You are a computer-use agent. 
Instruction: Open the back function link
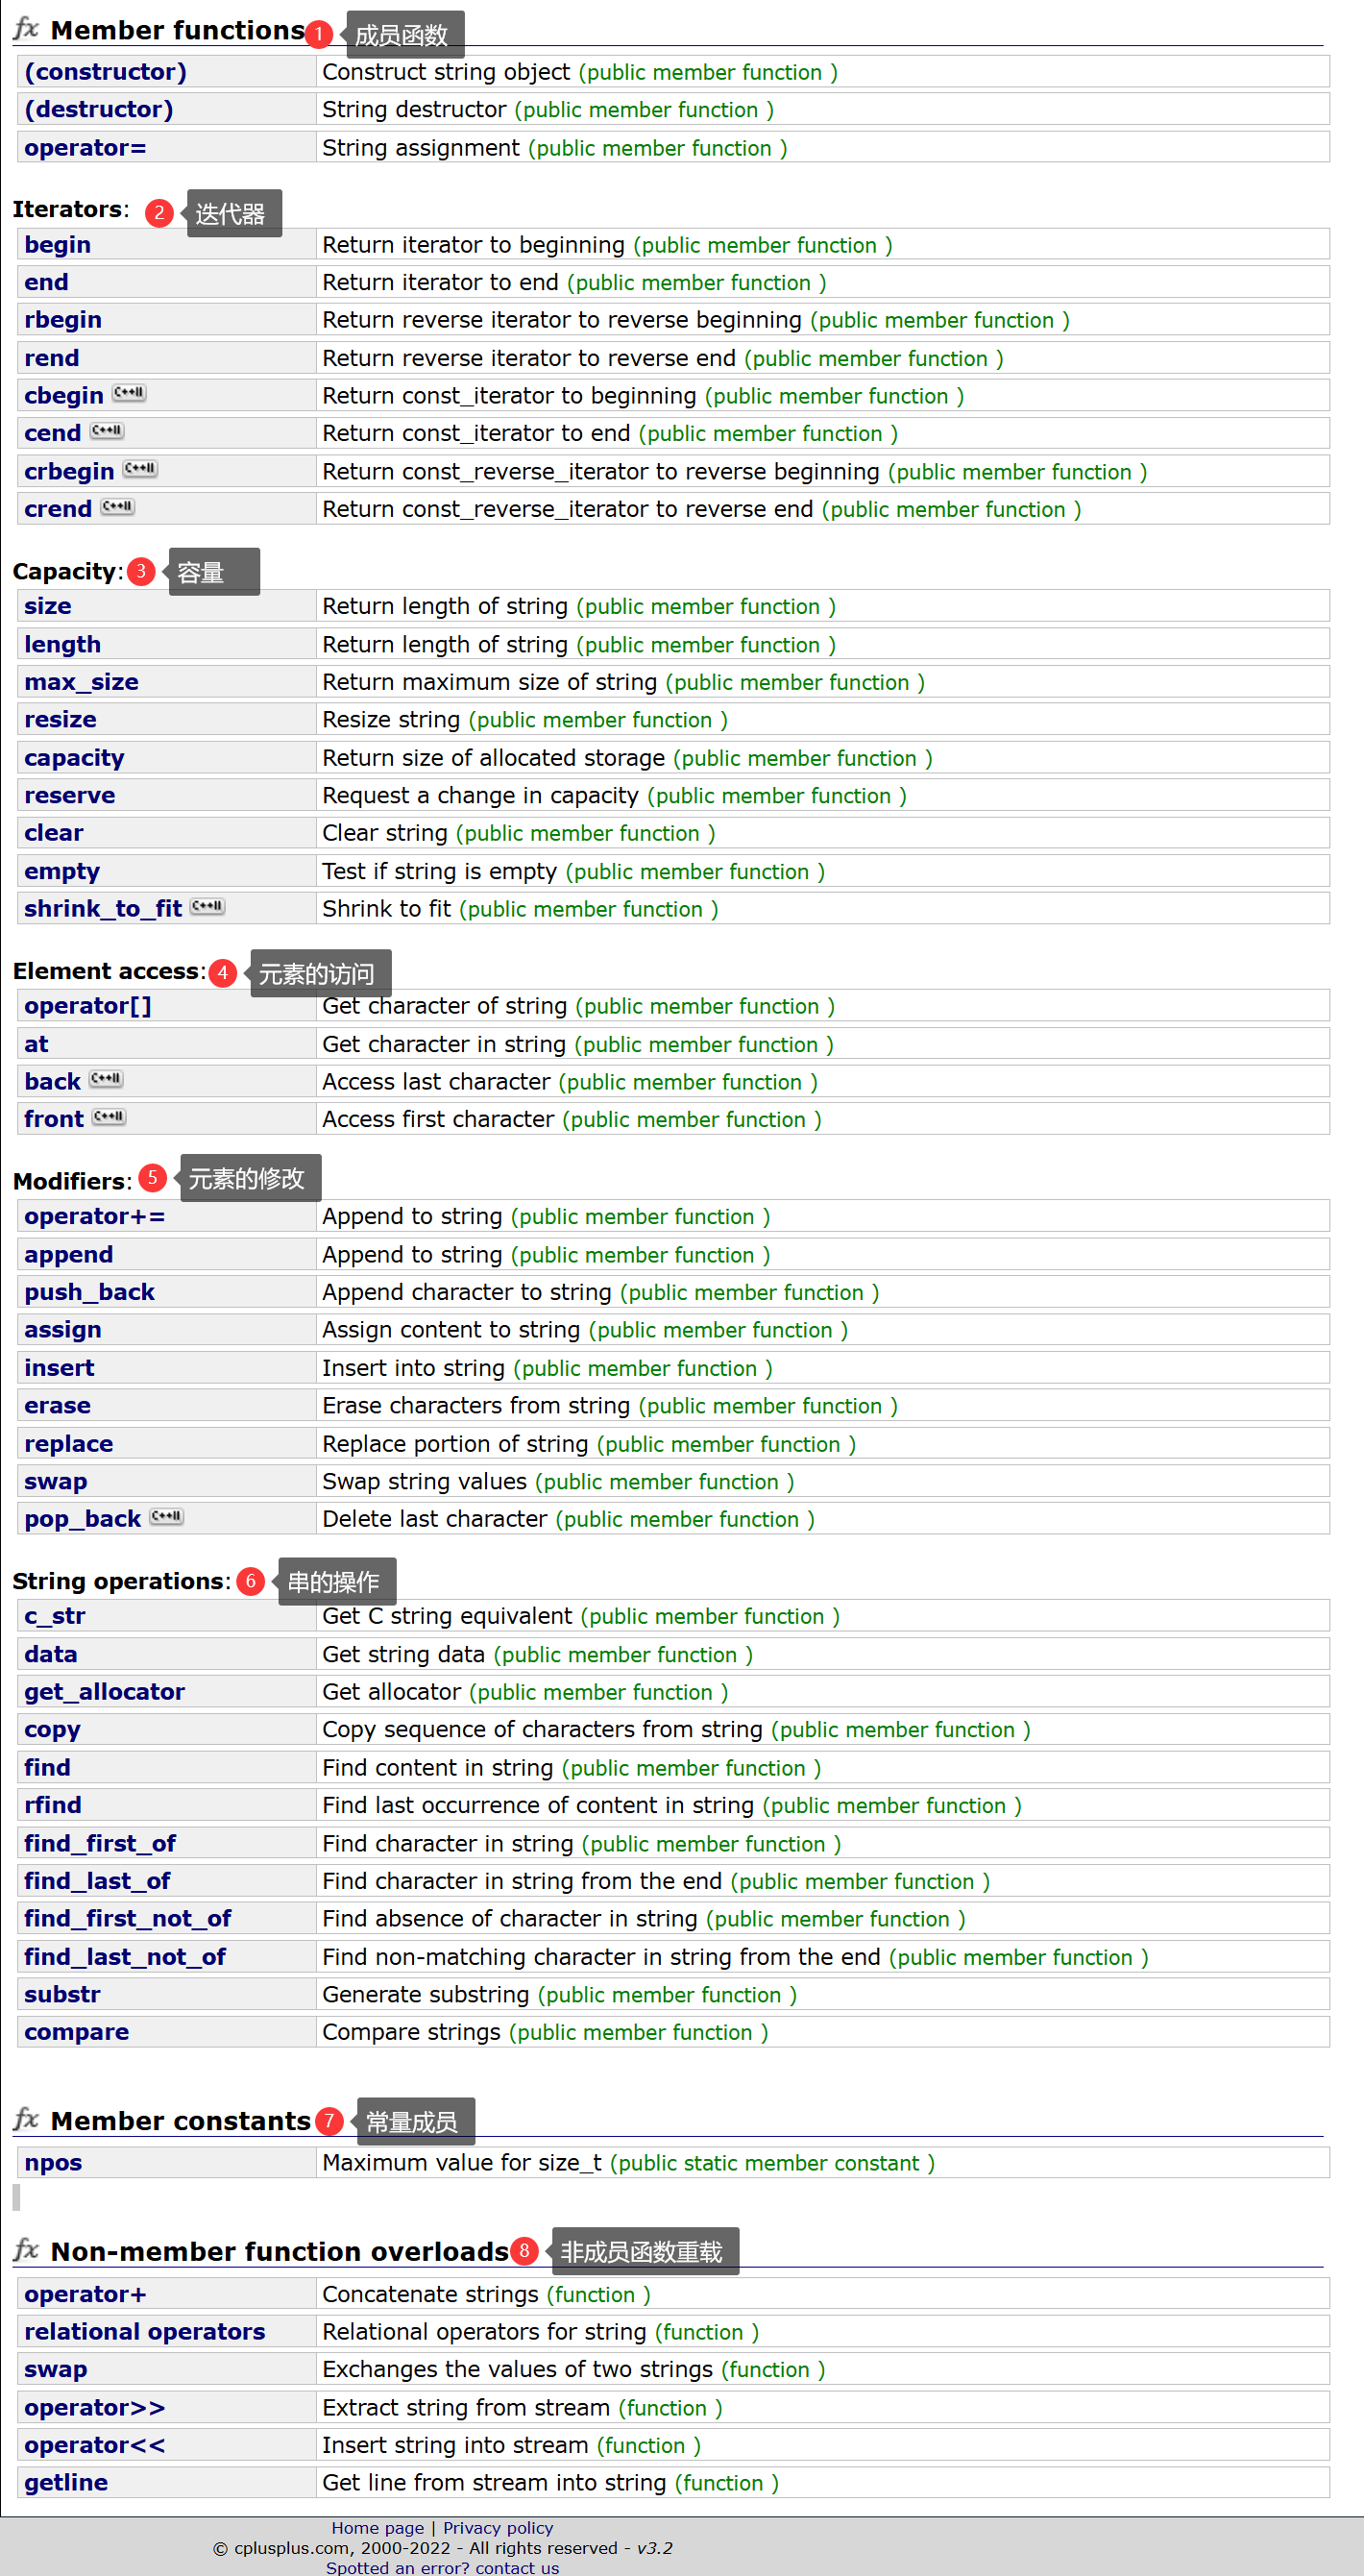click(52, 1082)
